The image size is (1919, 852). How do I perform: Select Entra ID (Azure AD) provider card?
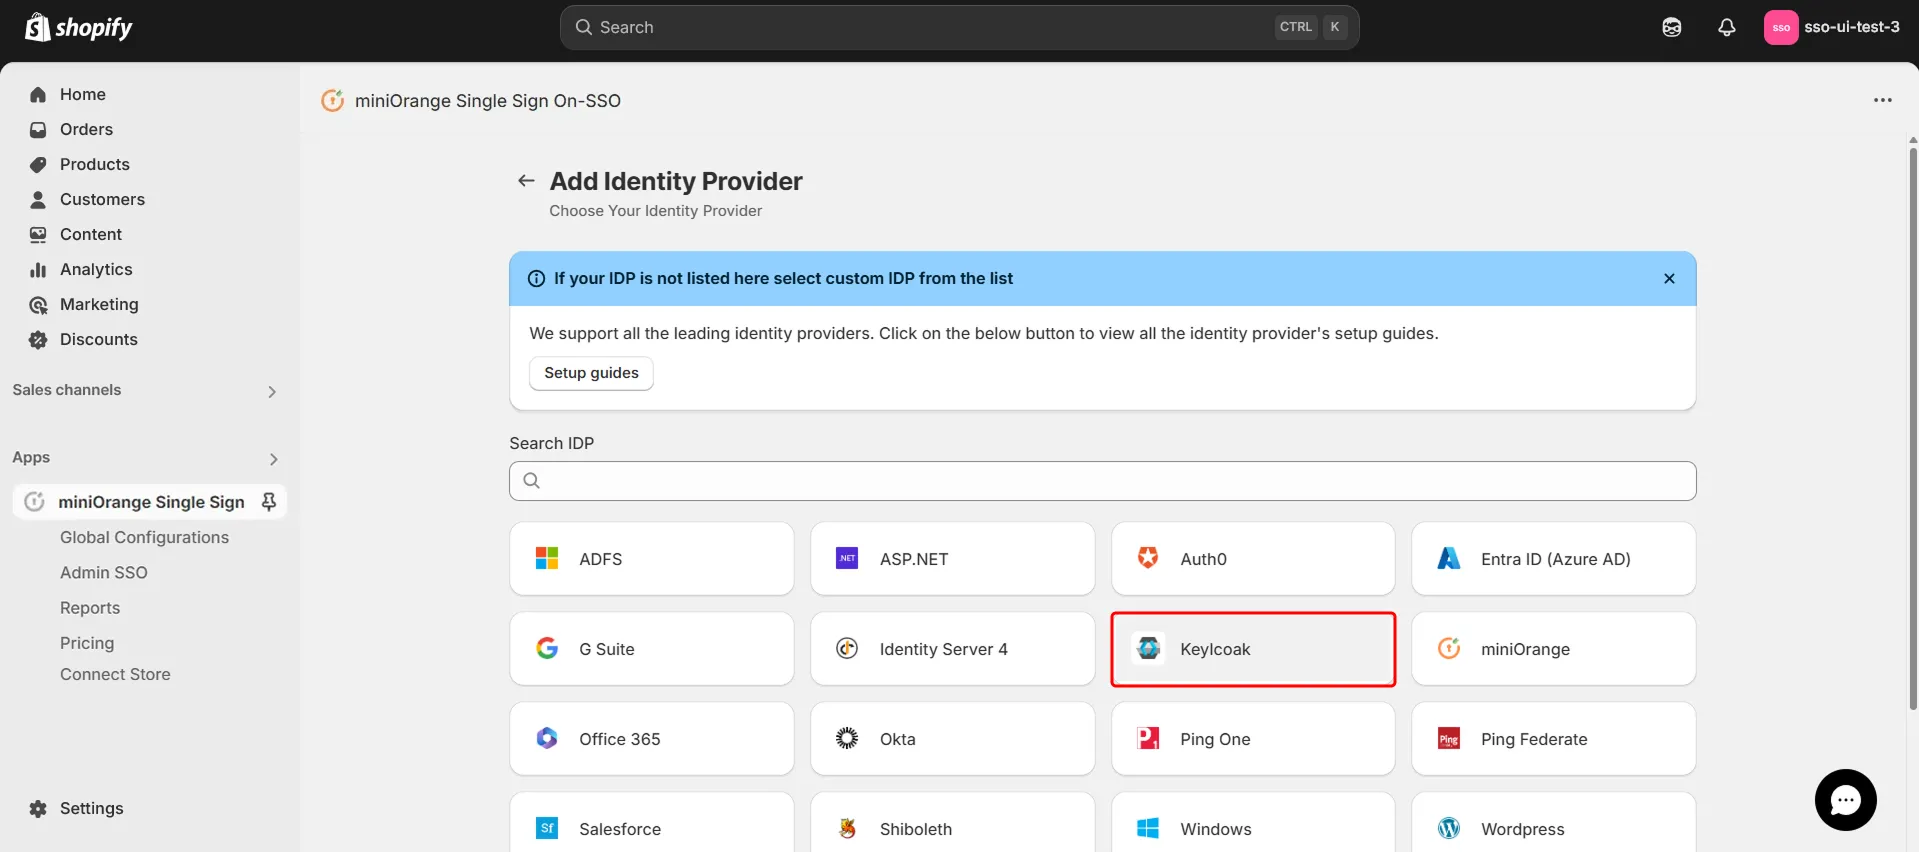(1554, 558)
